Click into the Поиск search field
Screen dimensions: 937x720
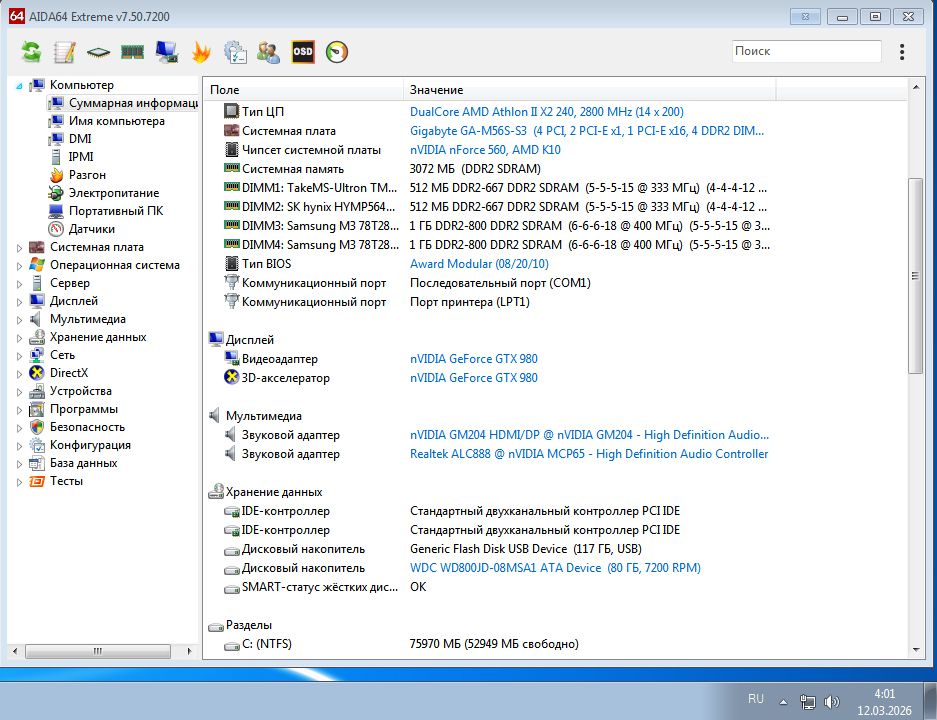tap(807, 51)
